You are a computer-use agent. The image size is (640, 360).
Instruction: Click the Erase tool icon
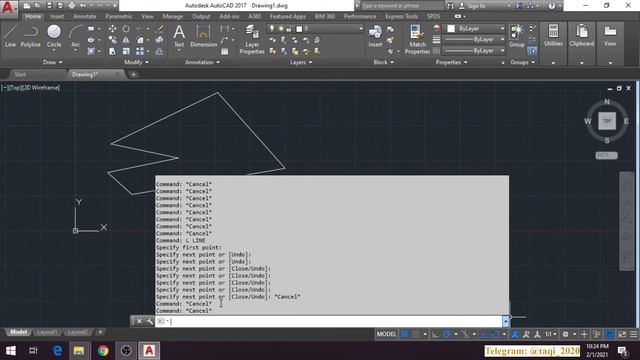(160, 29)
